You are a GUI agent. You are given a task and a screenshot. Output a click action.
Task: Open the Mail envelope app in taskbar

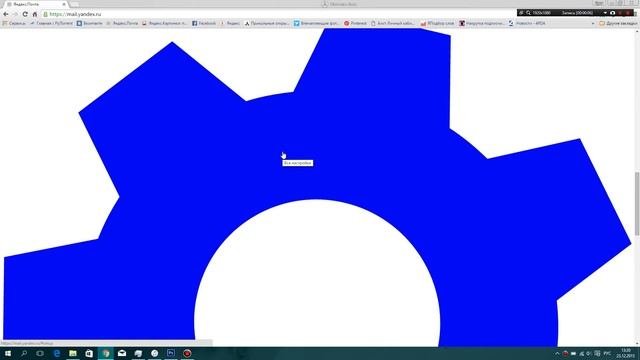(122, 353)
